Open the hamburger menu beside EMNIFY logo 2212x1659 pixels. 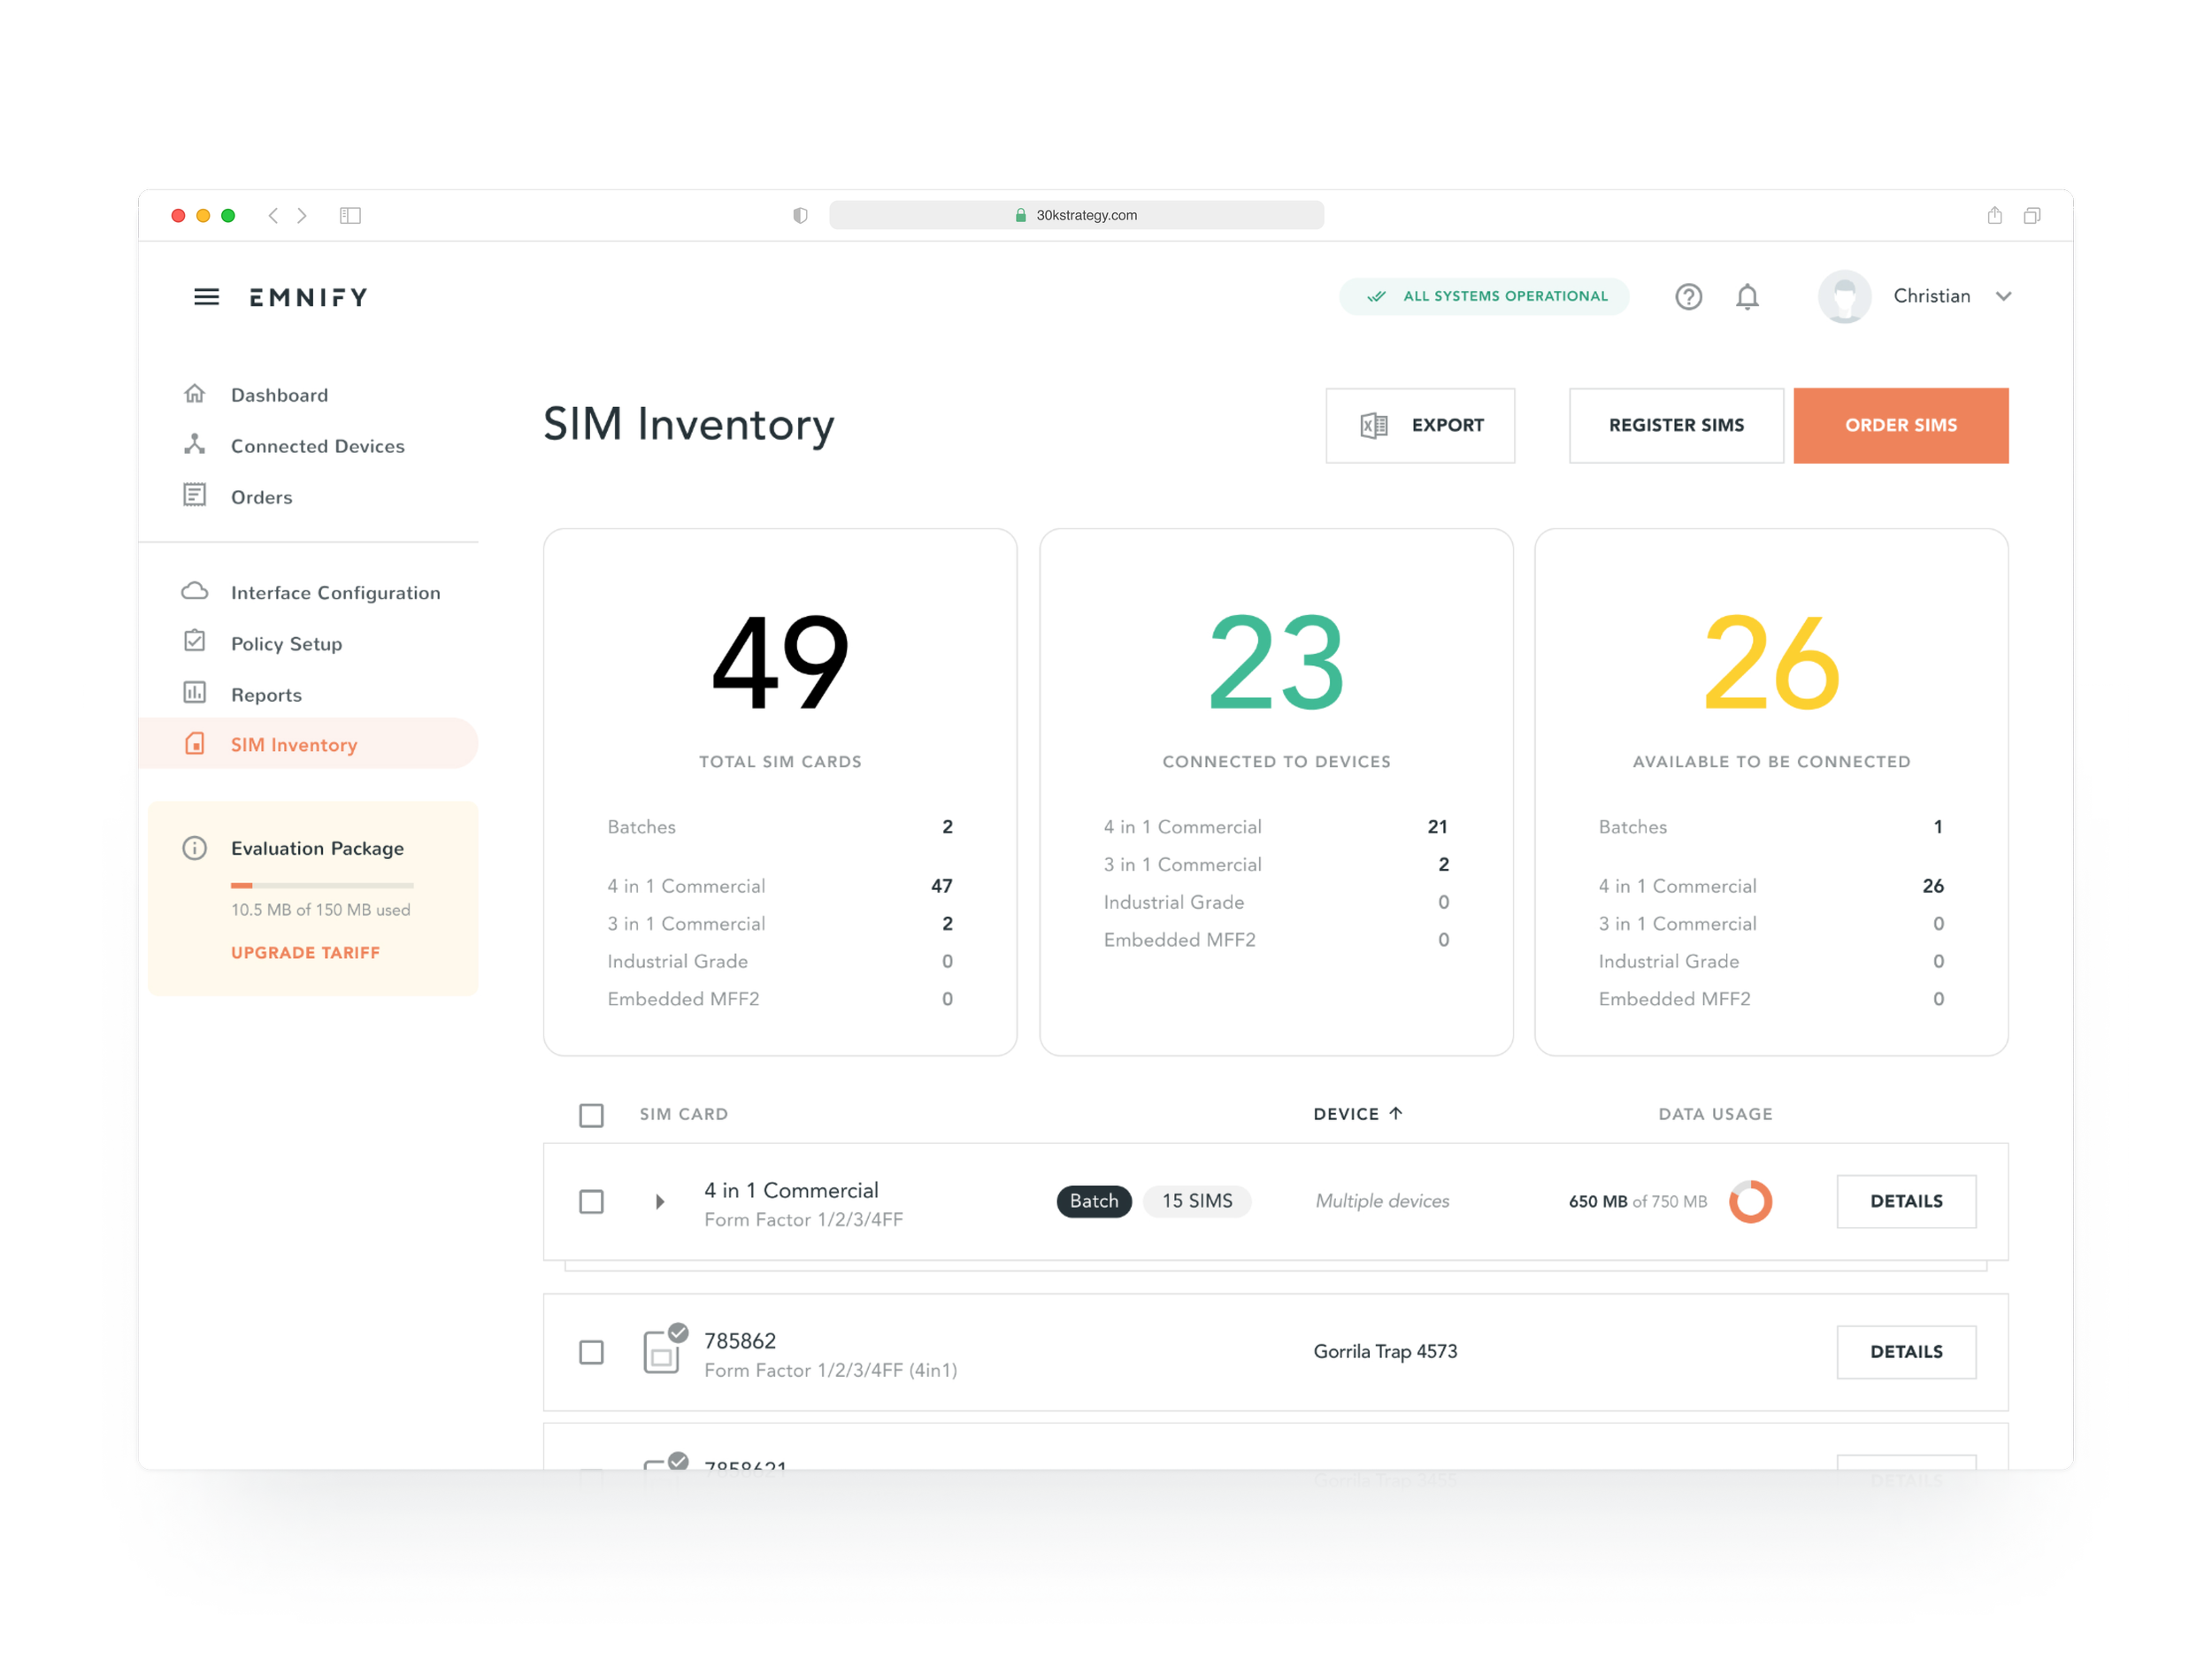coord(206,296)
